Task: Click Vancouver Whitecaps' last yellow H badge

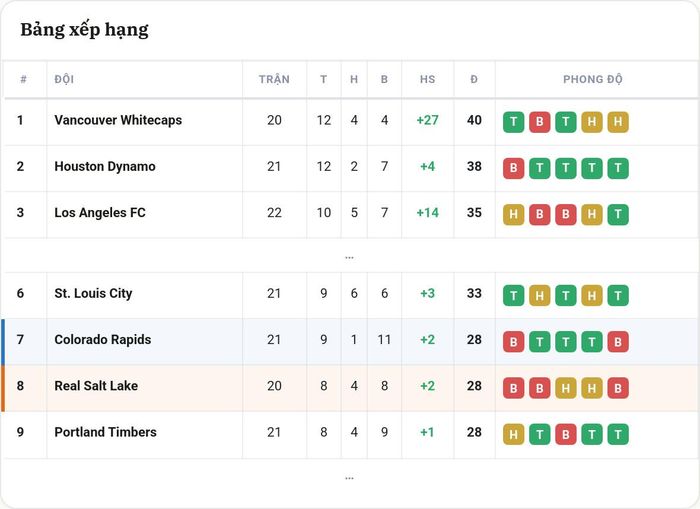Action: point(618,122)
